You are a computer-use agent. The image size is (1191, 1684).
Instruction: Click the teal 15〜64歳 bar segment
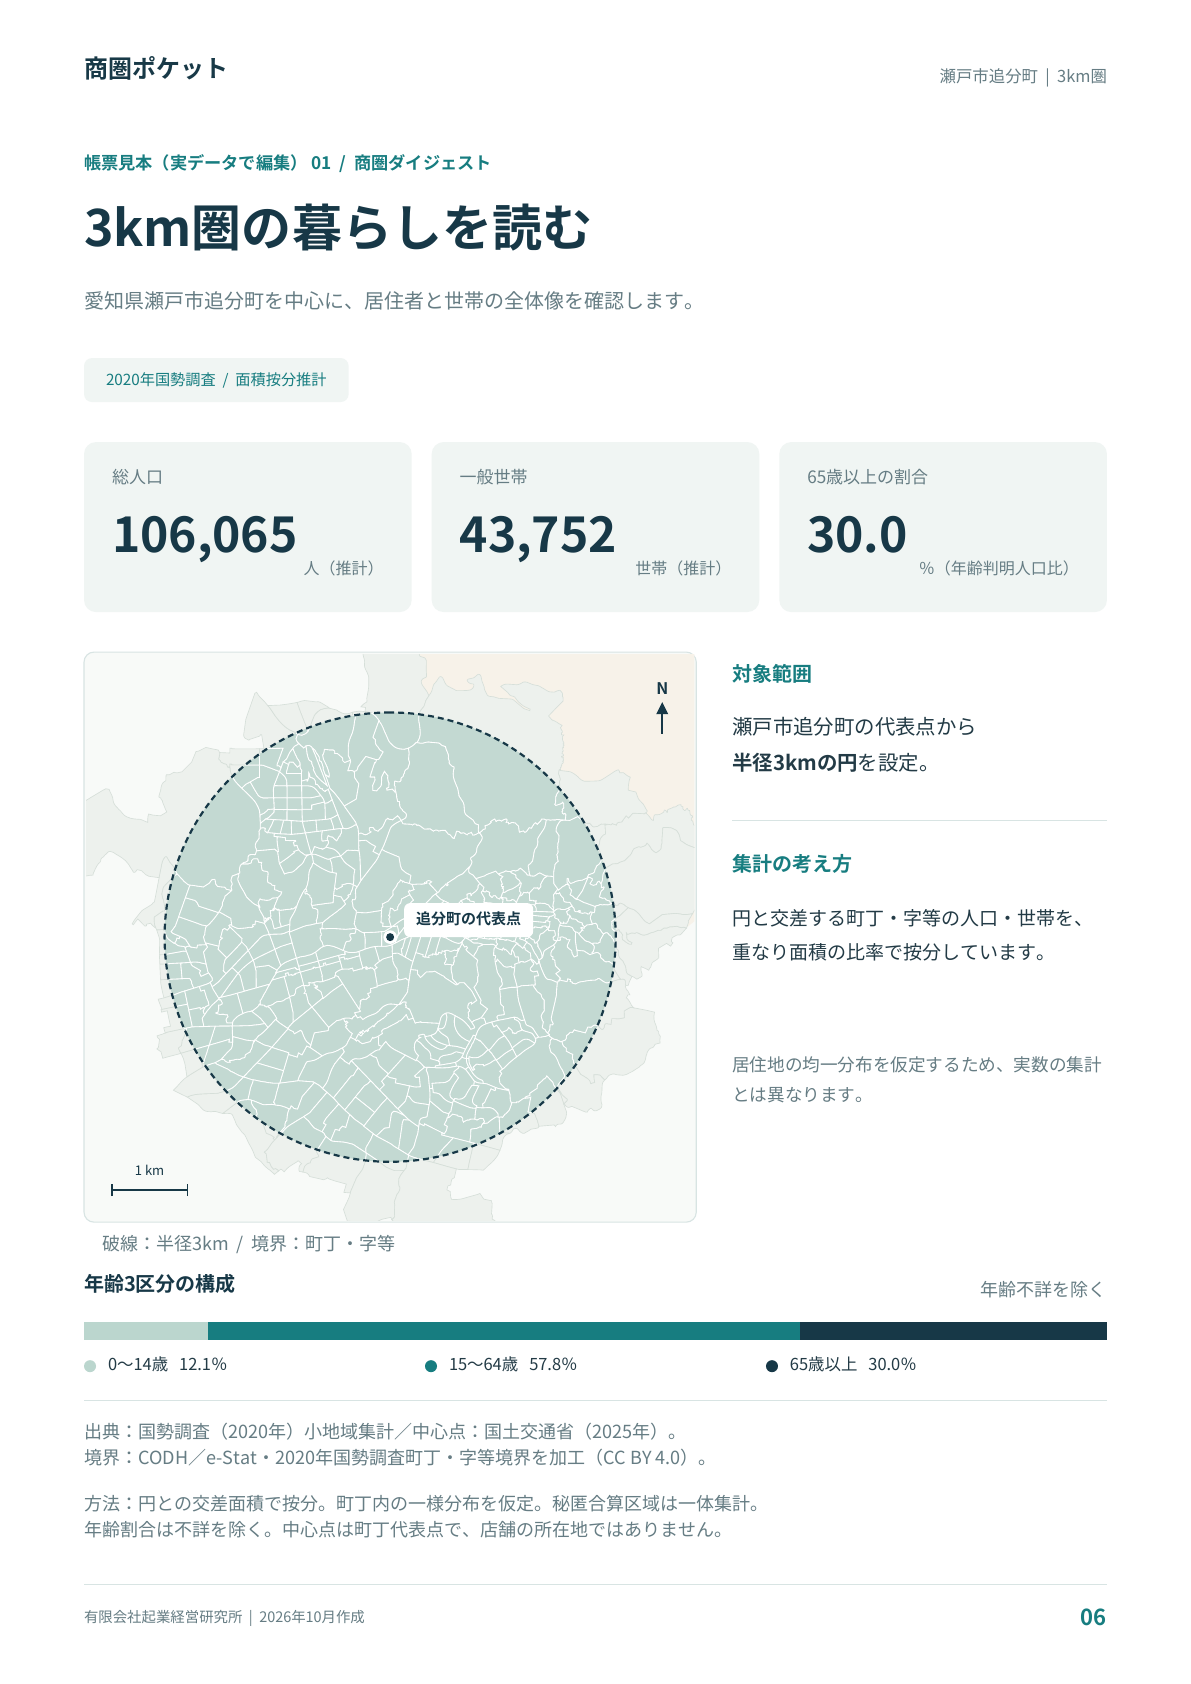click(x=504, y=1331)
